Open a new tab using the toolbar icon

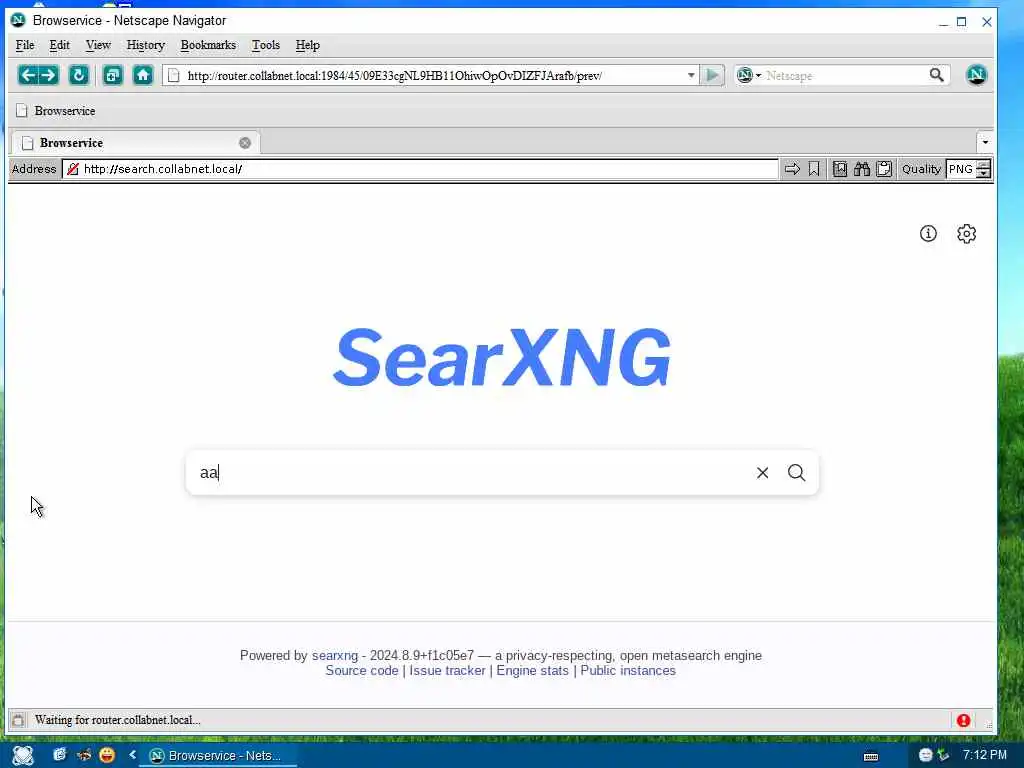click(112, 75)
